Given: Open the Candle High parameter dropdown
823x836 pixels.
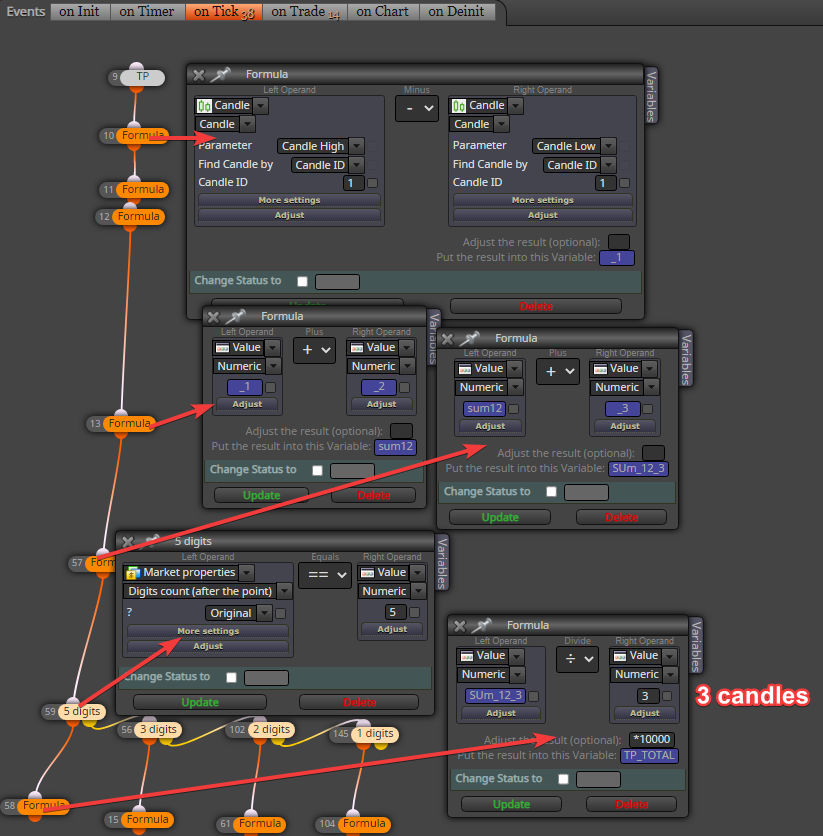Looking at the screenshot, I should [321, 147].
